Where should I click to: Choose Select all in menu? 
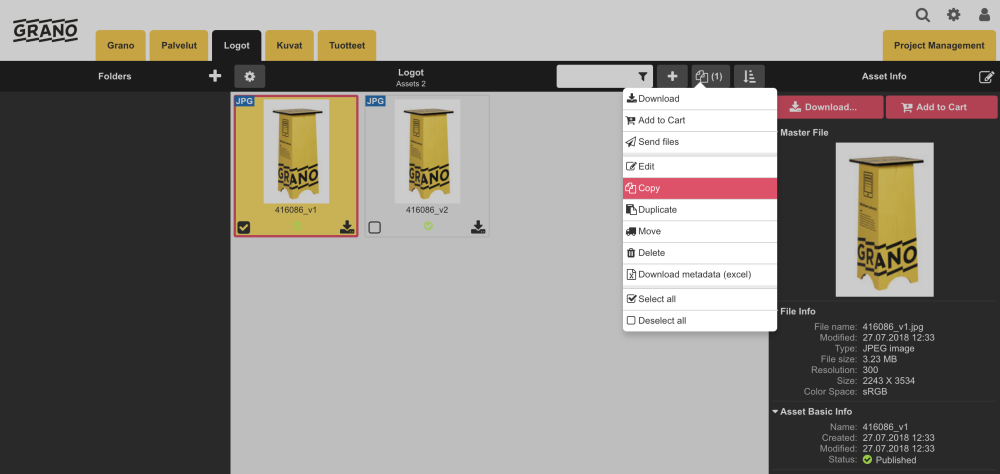700,299
